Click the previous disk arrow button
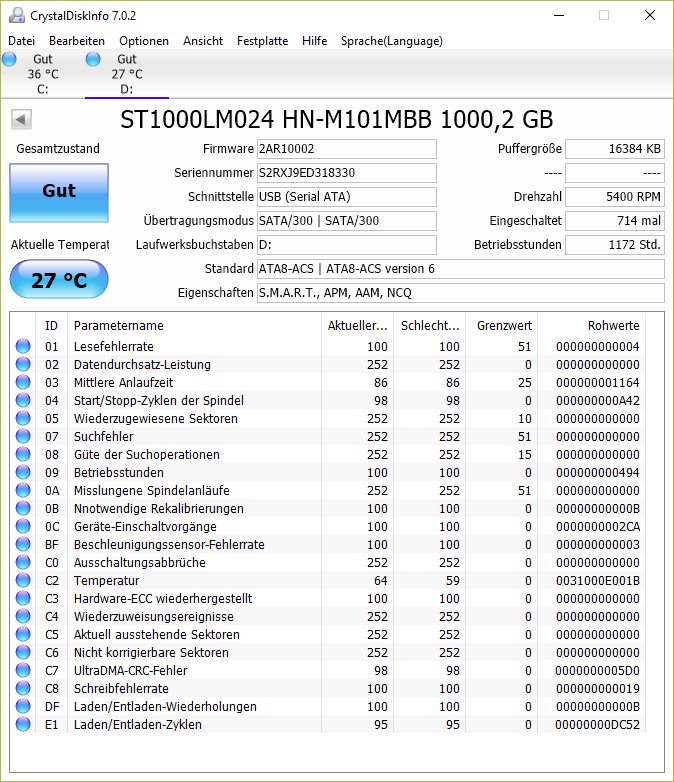The height and width of the screenshot is (782, 674). (21, 119)
